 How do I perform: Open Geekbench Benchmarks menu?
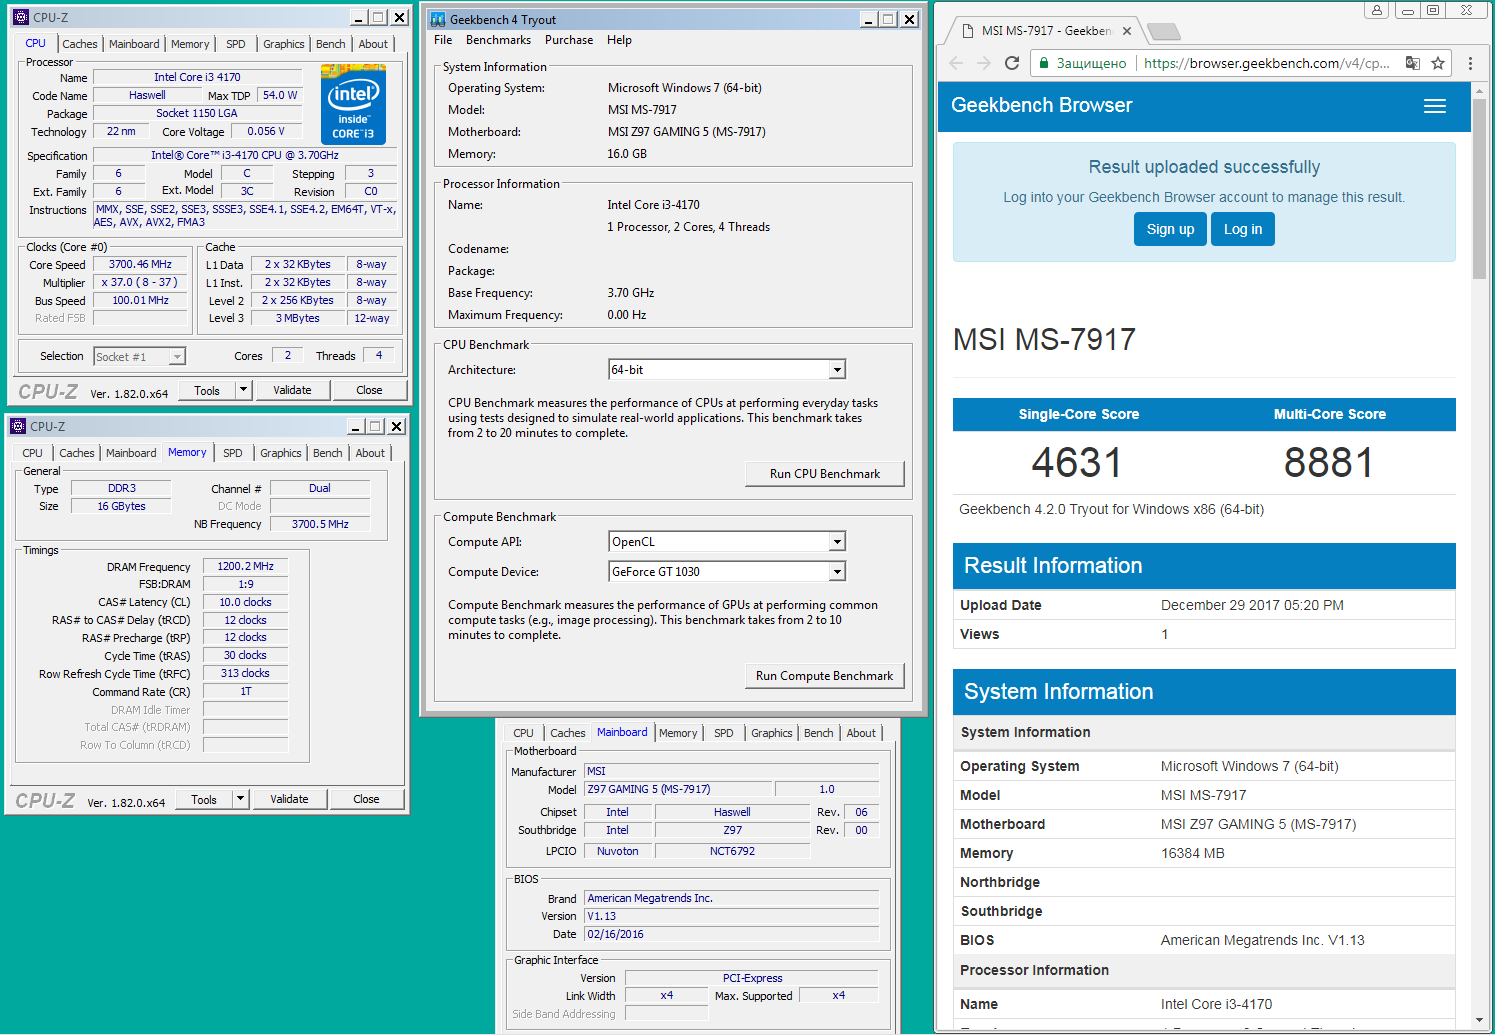pyautogui.click(x=498, y=40)
